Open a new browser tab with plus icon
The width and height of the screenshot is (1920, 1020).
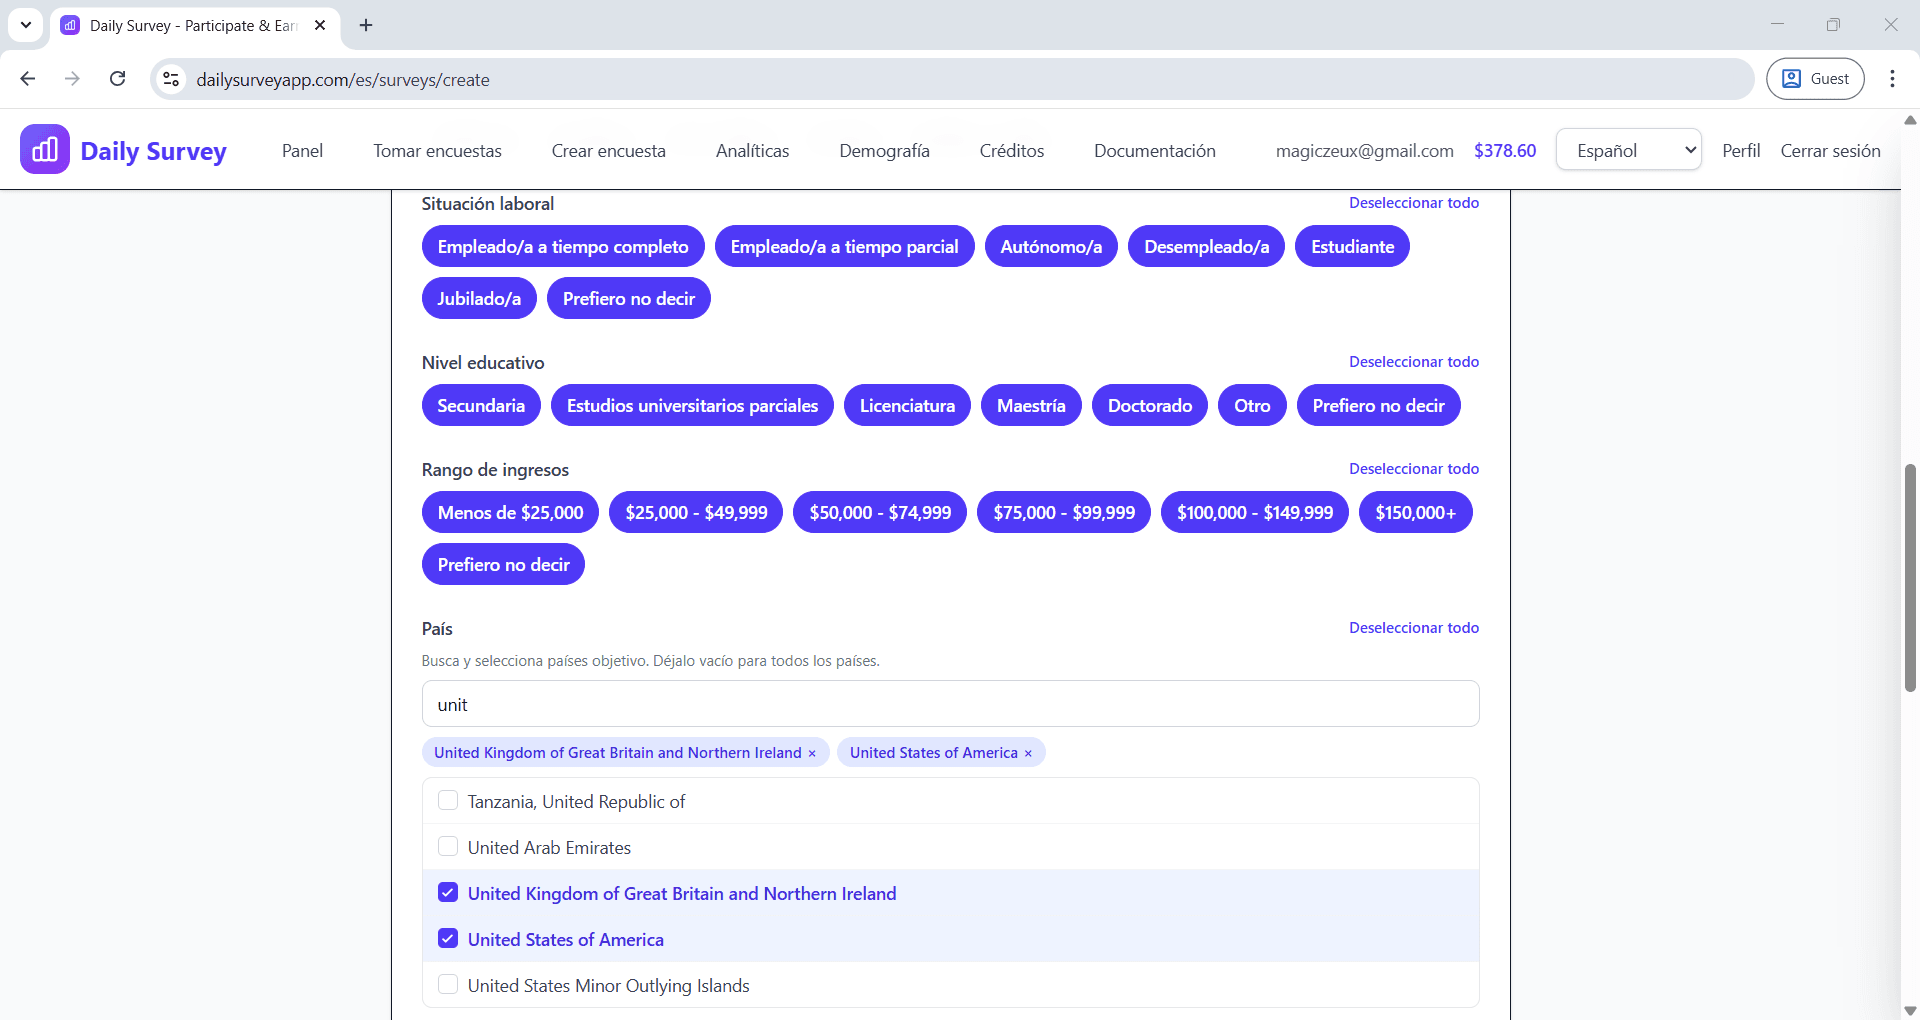point(366,25)
